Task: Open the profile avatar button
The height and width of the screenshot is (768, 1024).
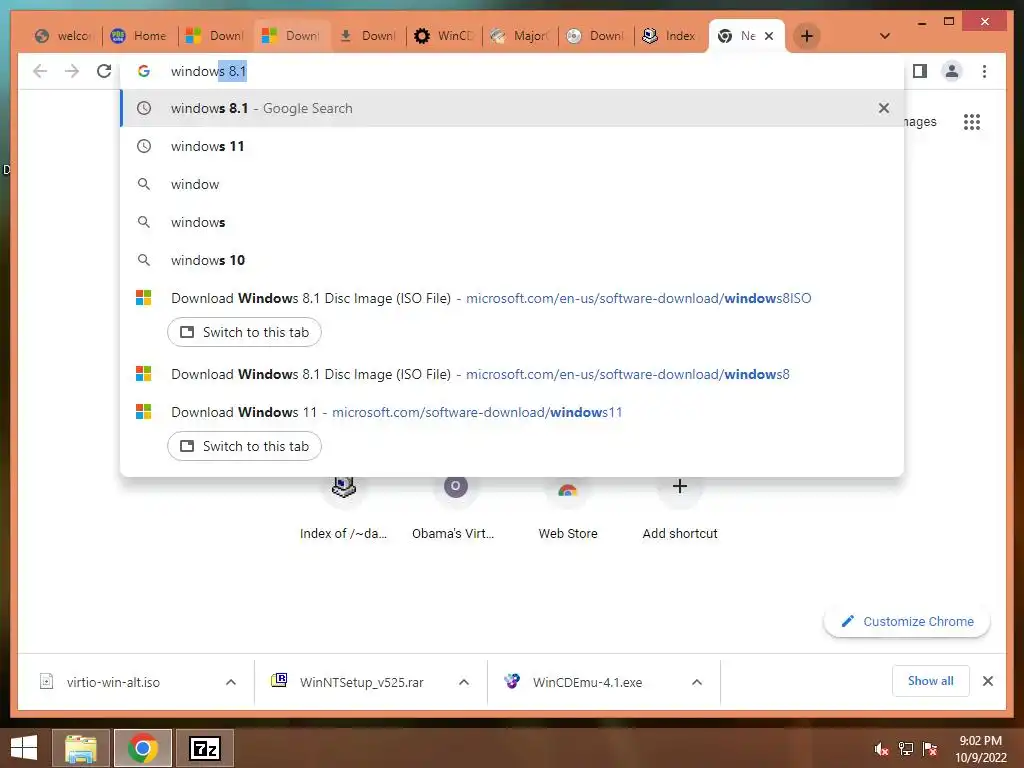Action: tap(952, 71)
